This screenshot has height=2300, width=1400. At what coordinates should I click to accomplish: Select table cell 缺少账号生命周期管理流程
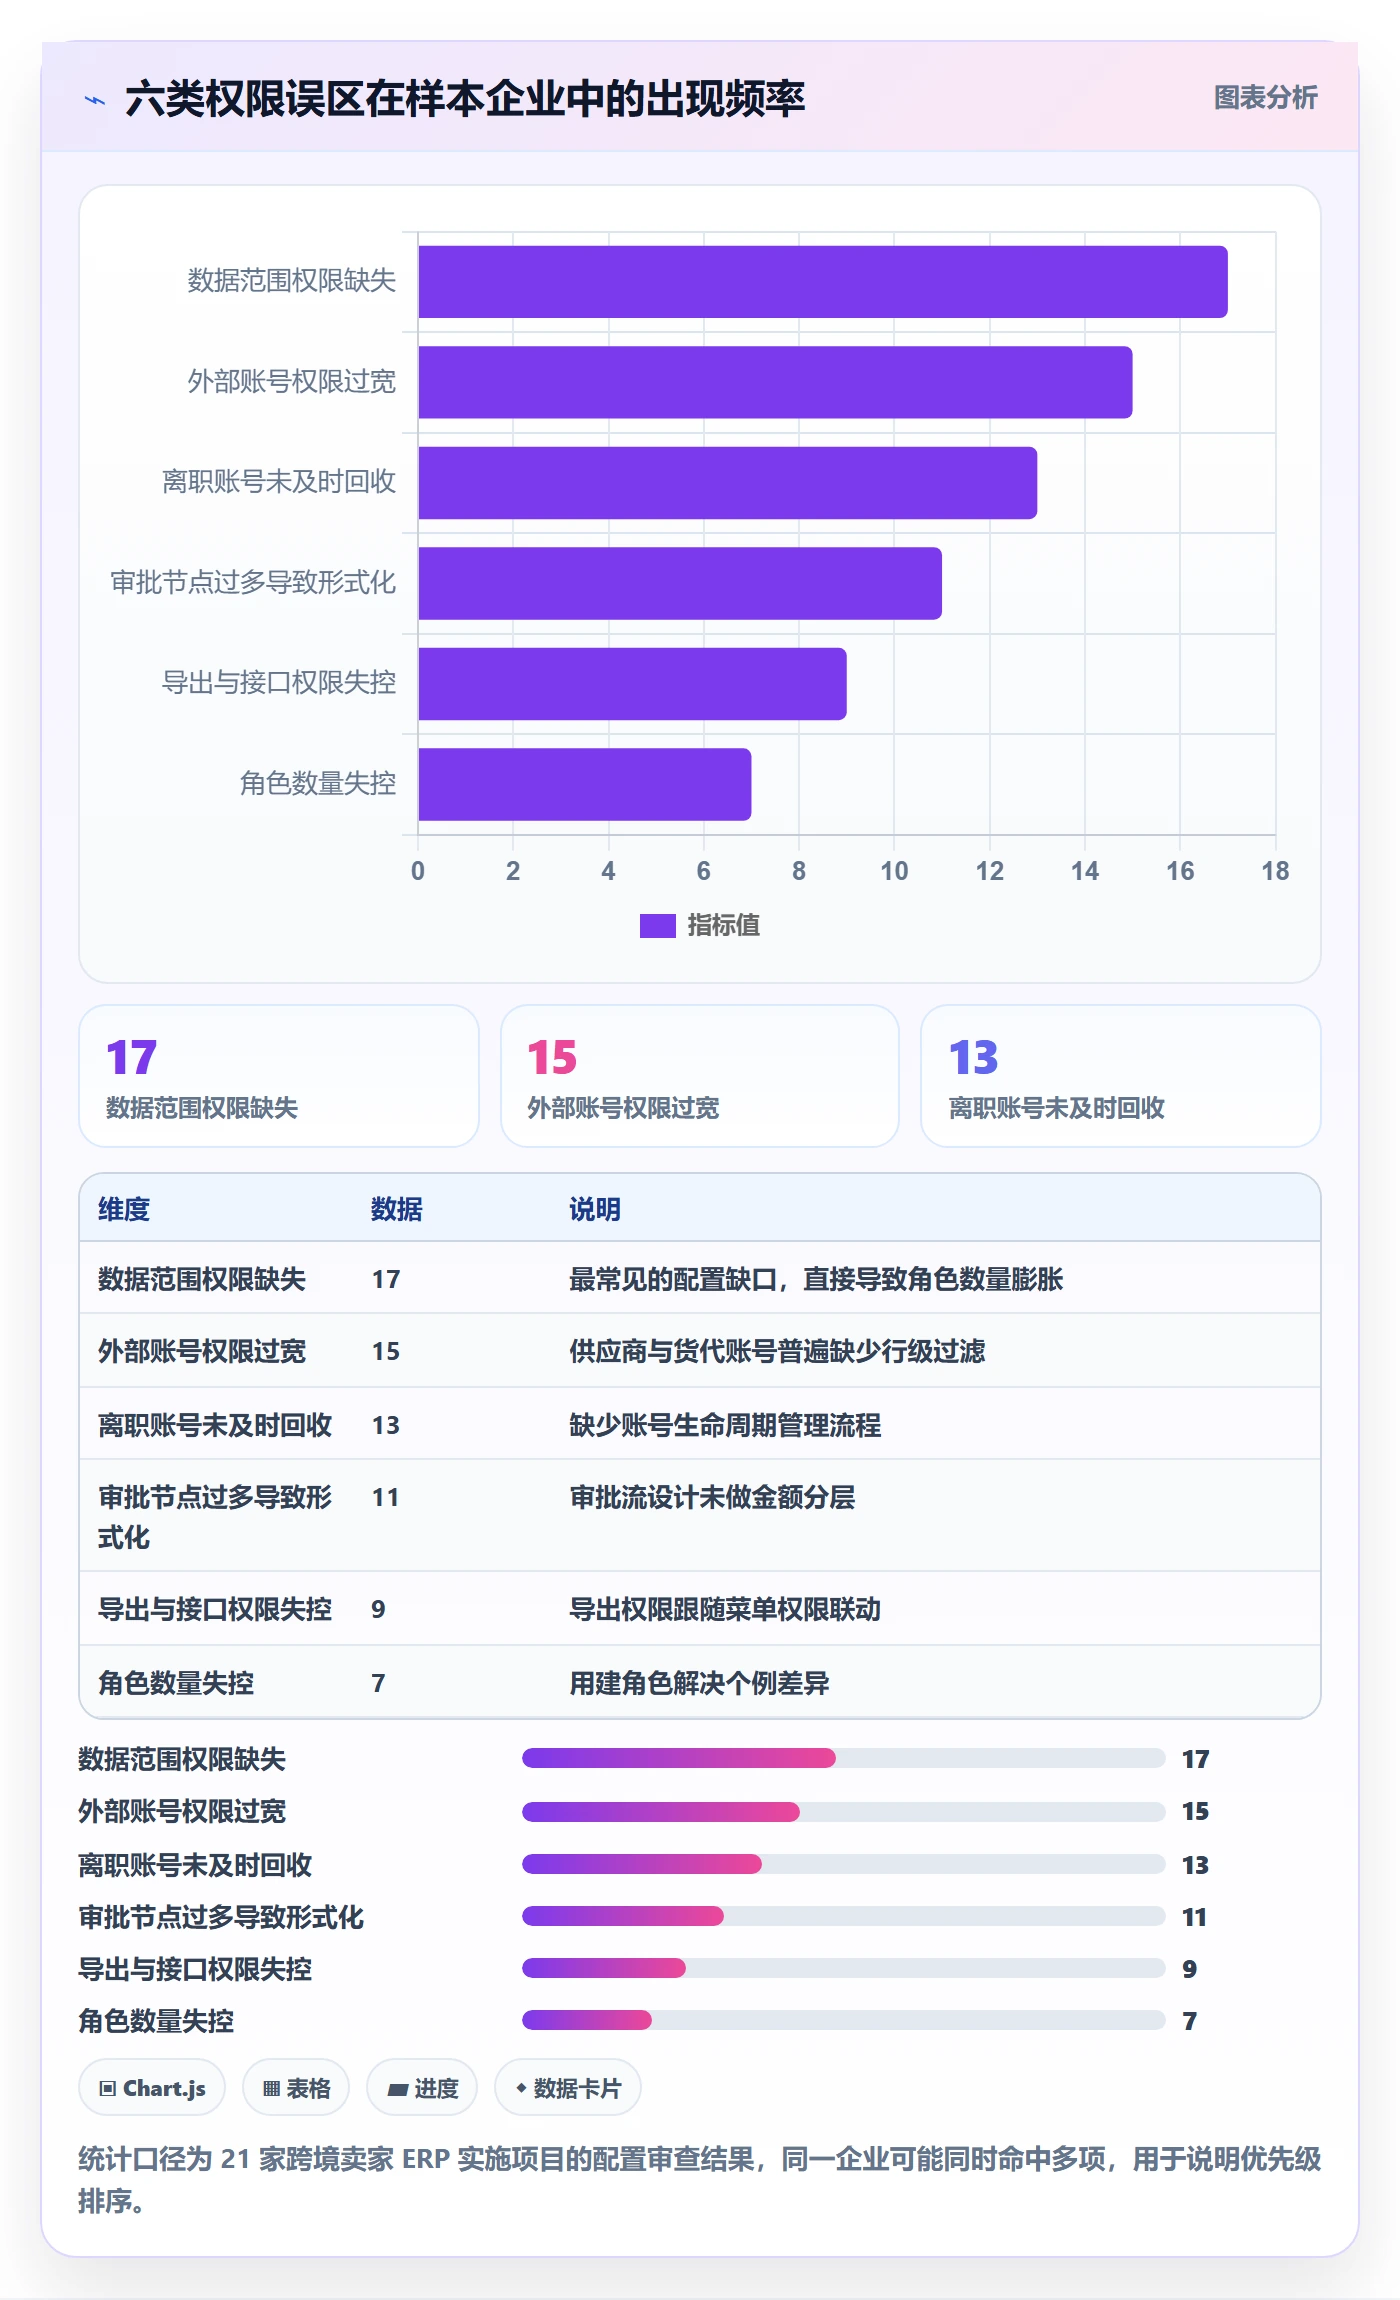click(x=725, y=1426)
